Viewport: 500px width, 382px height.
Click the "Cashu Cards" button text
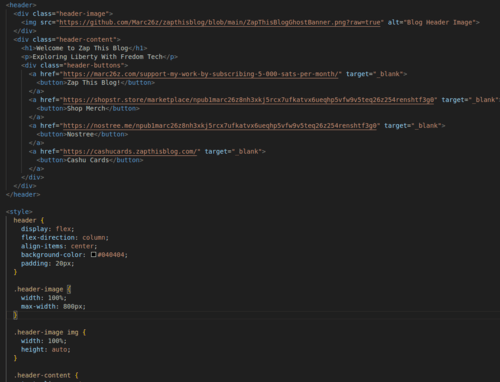click(x=88, y=160)
